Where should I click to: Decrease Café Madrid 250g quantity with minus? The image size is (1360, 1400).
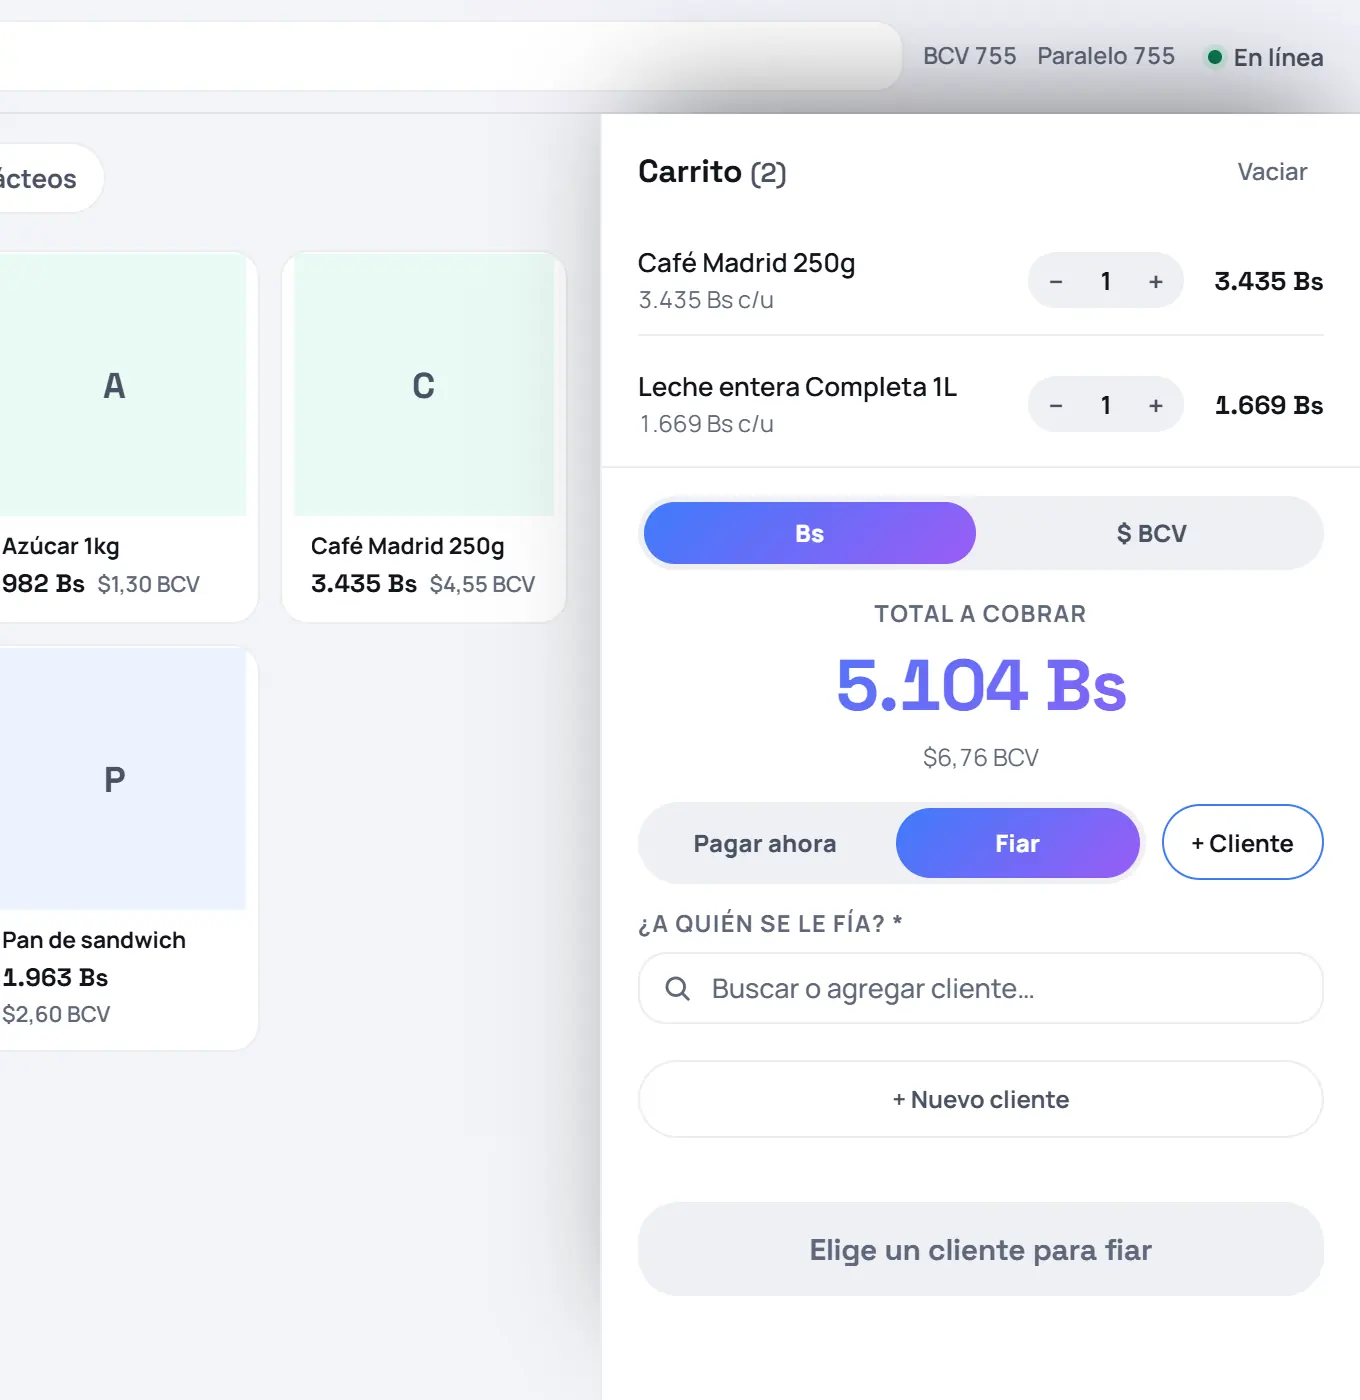pos(1056,282)
